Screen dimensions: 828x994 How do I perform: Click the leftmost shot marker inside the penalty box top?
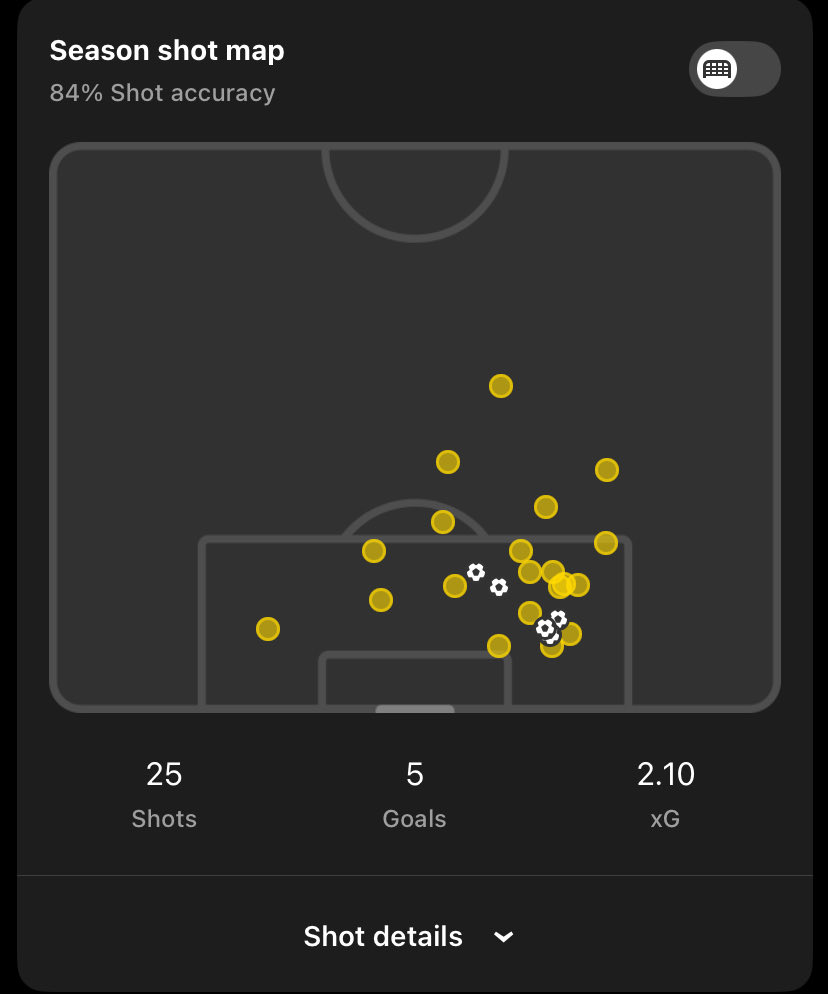click(x=374, y=551)
